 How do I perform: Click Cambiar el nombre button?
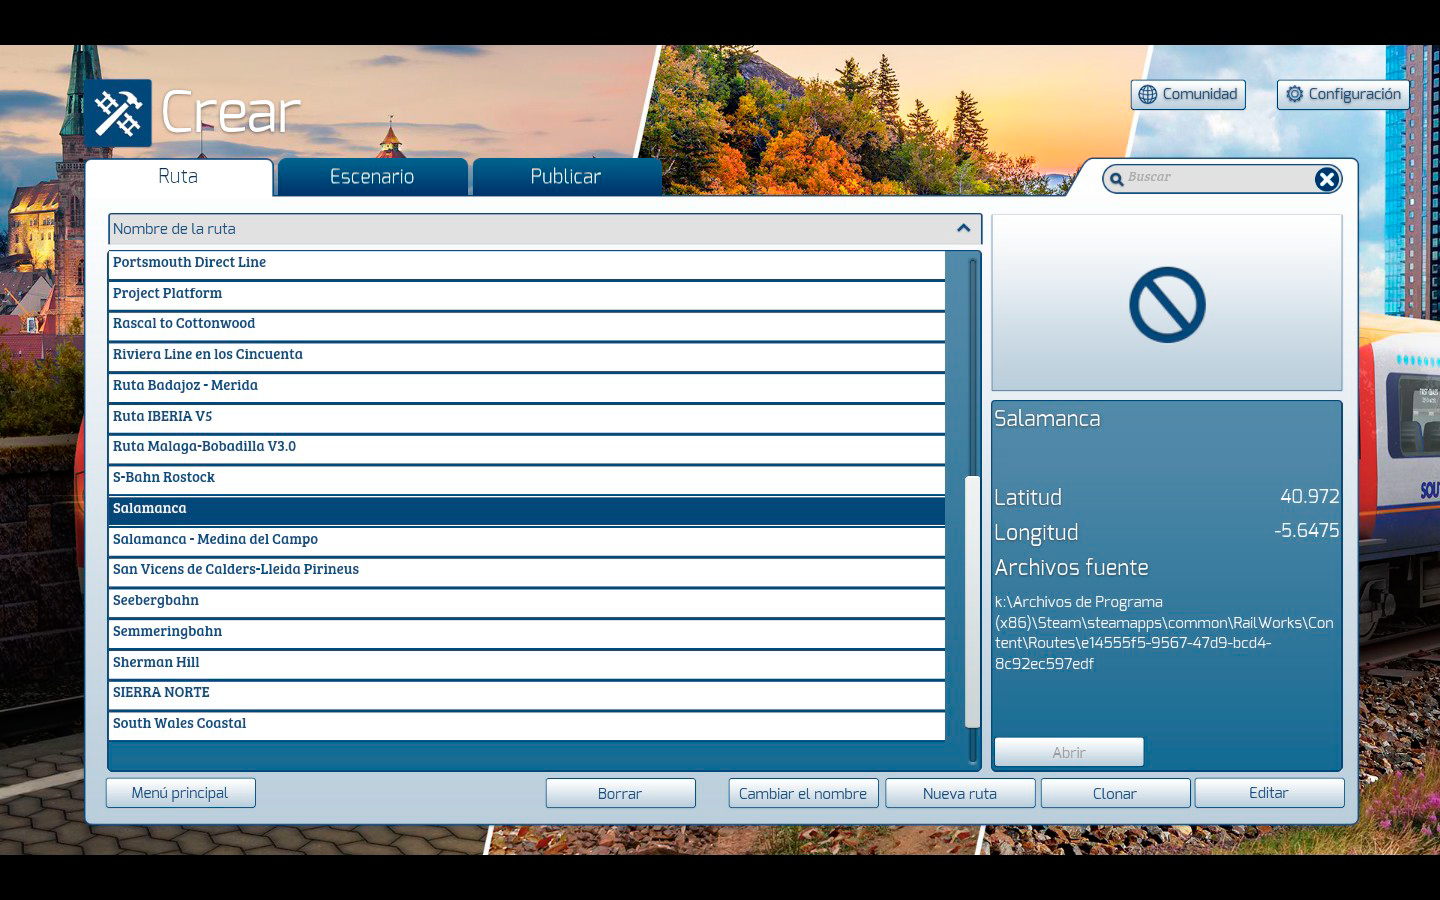803,794
